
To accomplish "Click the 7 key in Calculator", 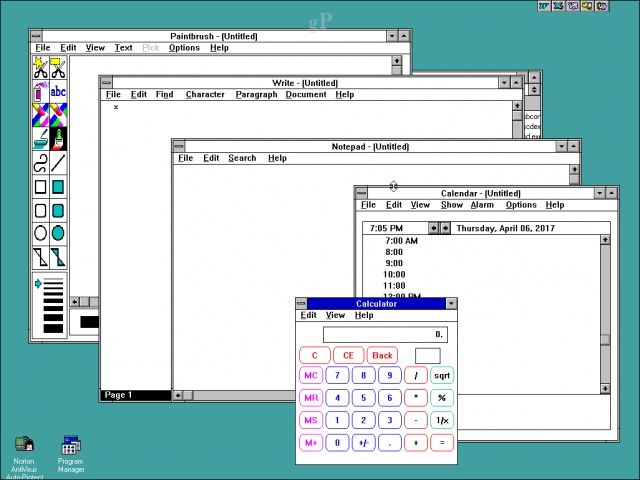I will (337, 376).
